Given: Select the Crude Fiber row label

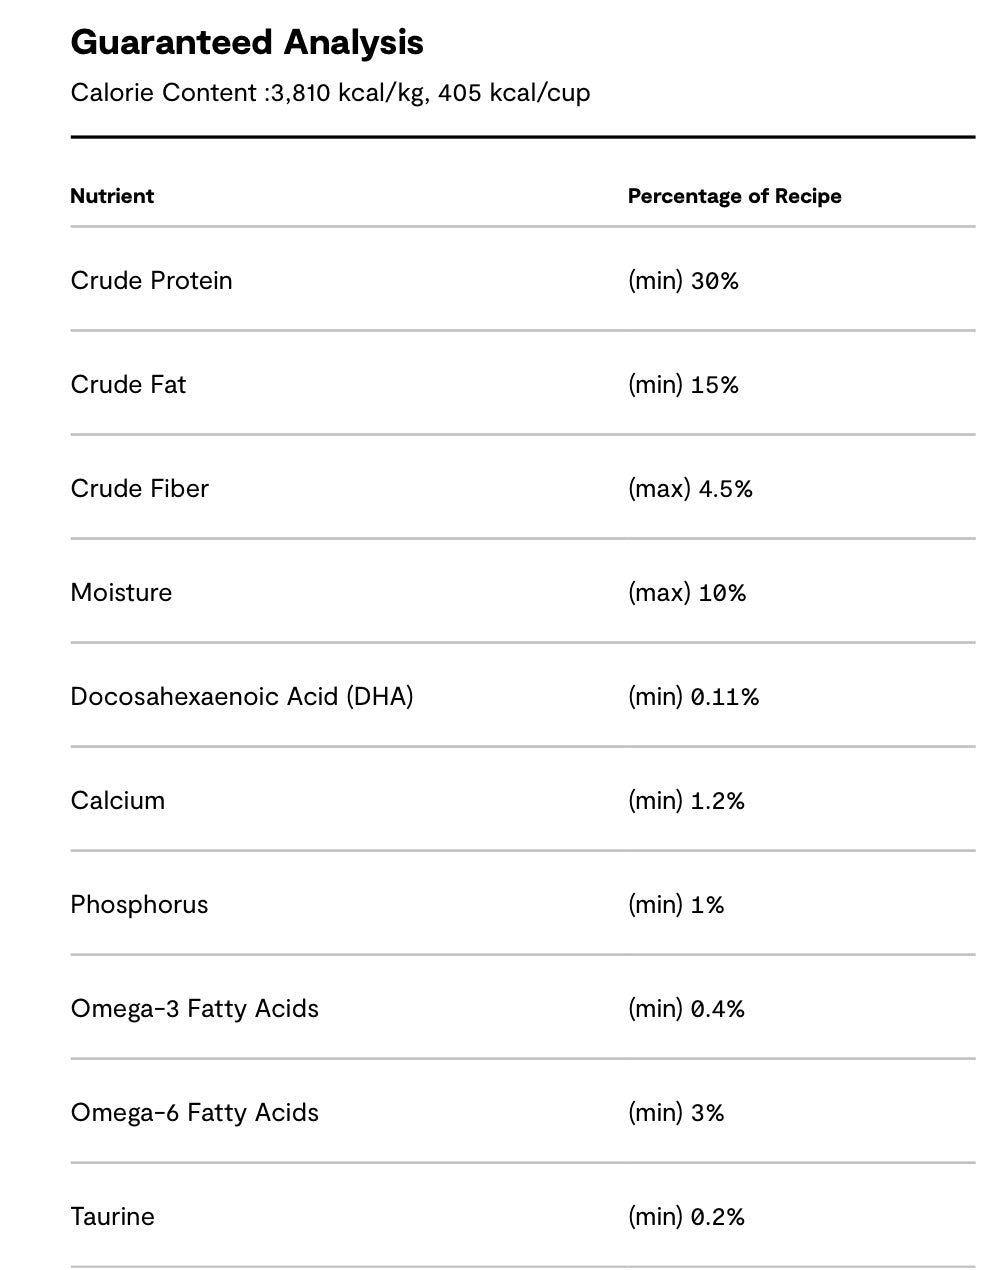Looking at the screenshot, I should tap(139, 488).
